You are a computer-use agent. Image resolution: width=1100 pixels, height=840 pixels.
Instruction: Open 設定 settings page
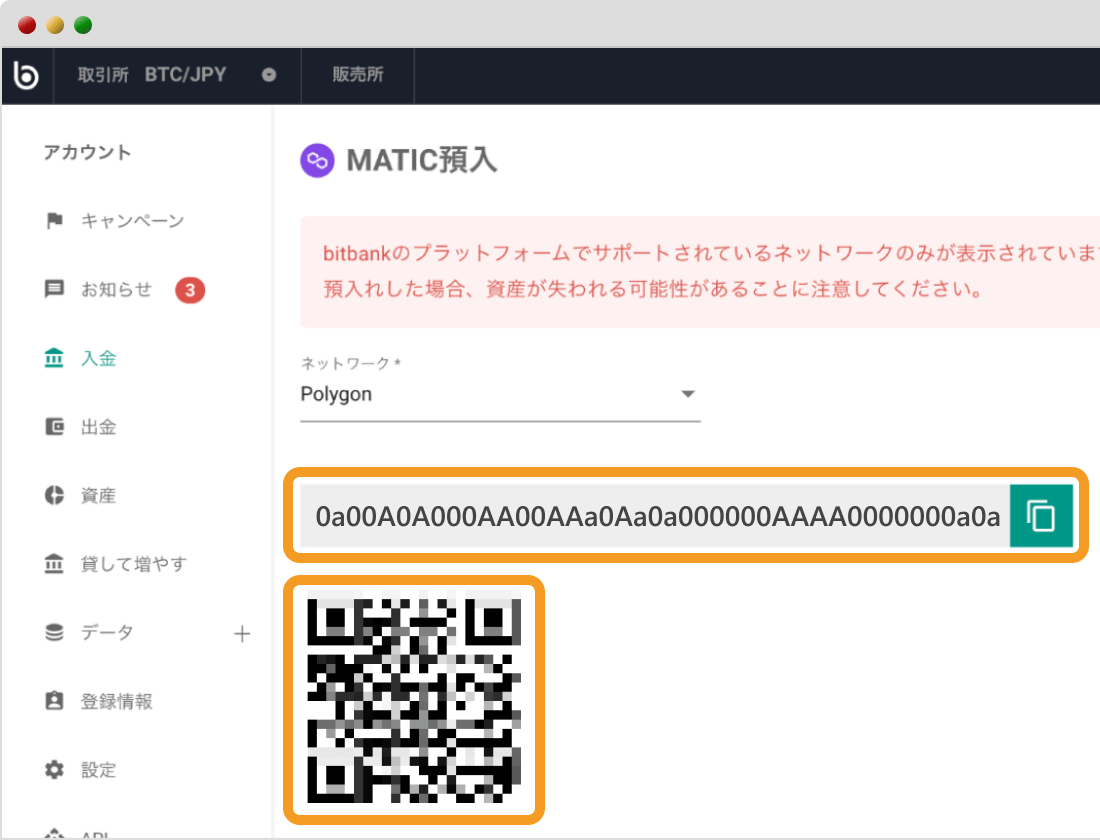tap(98, 770)
